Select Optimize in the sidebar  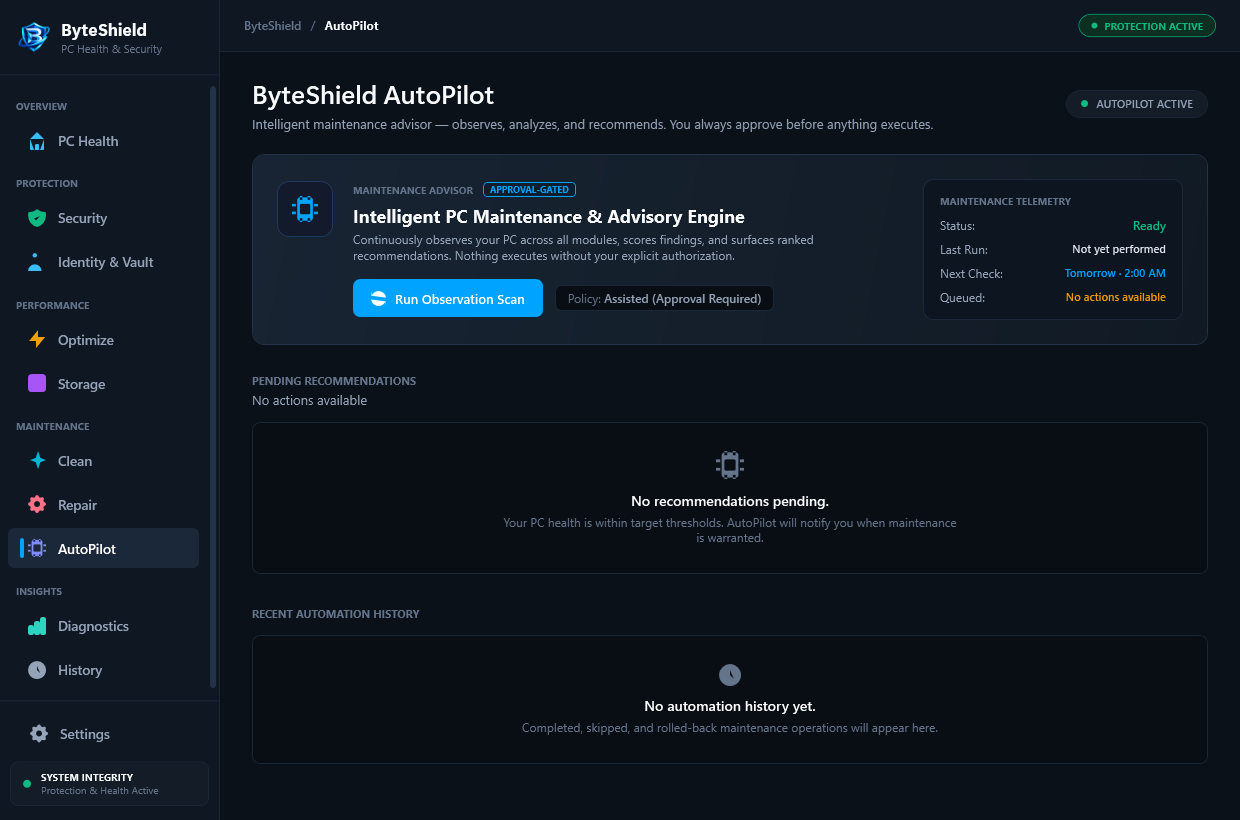coord(104,340)
